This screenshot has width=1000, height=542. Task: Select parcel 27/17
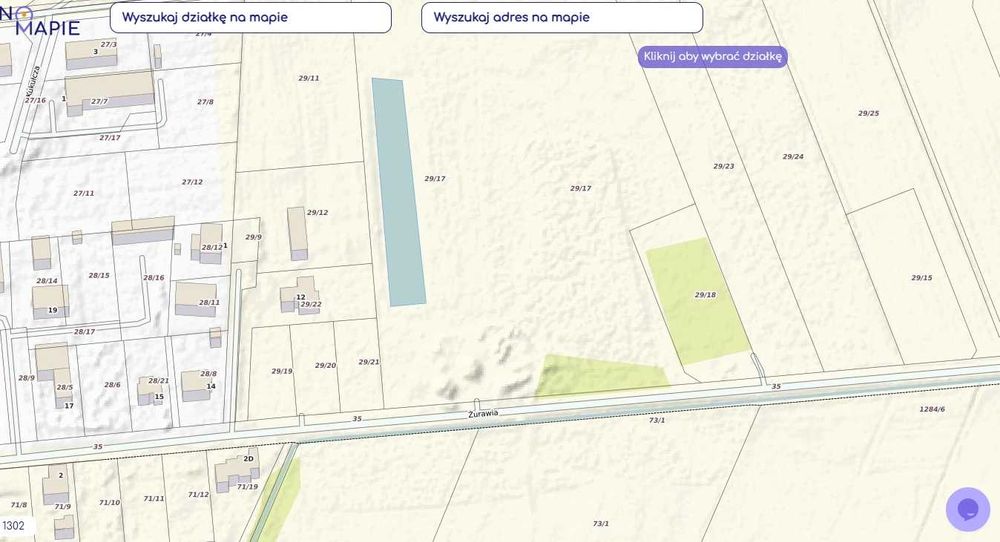pos(110,138)
